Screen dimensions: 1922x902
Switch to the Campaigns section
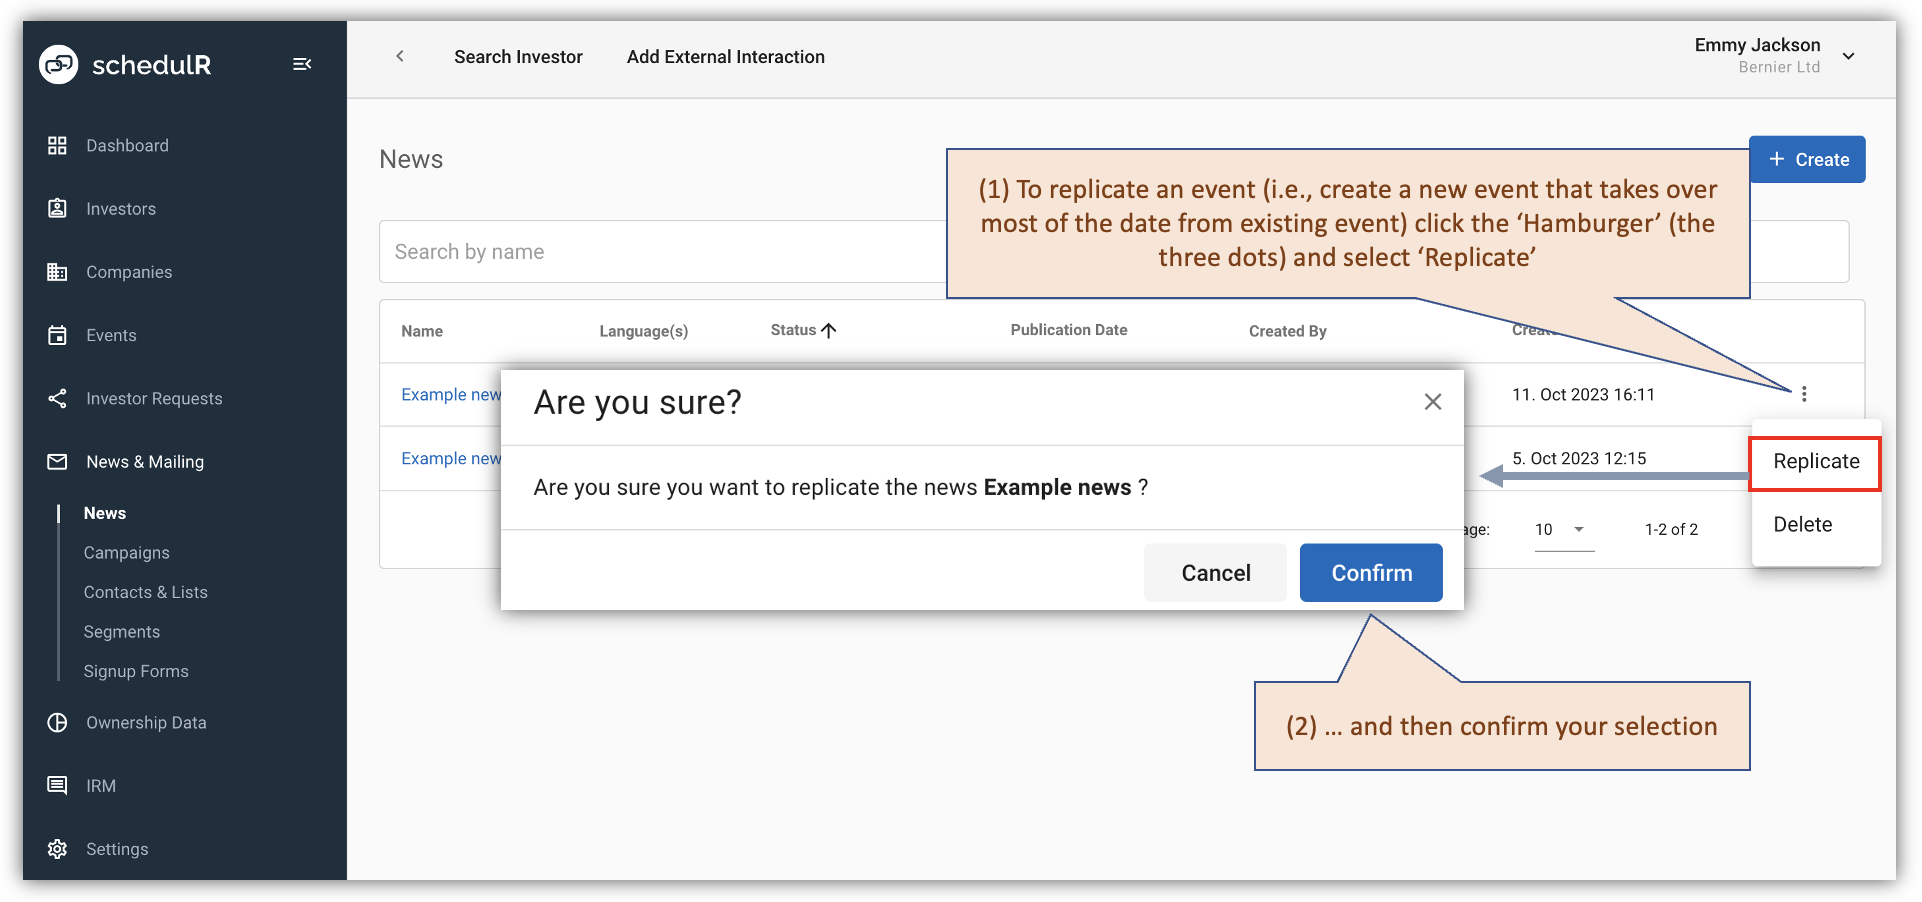126,552
